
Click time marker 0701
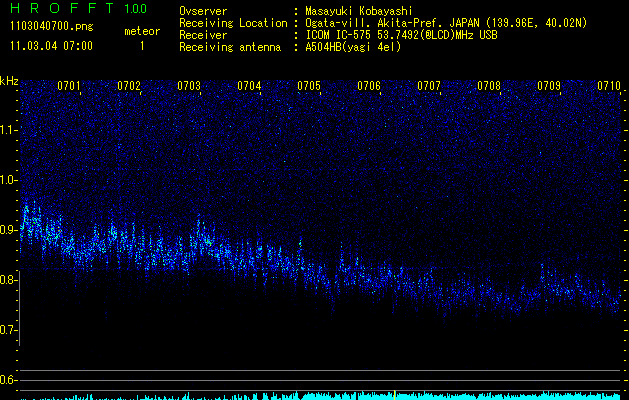pyautogui.click(x=69, y=86)
